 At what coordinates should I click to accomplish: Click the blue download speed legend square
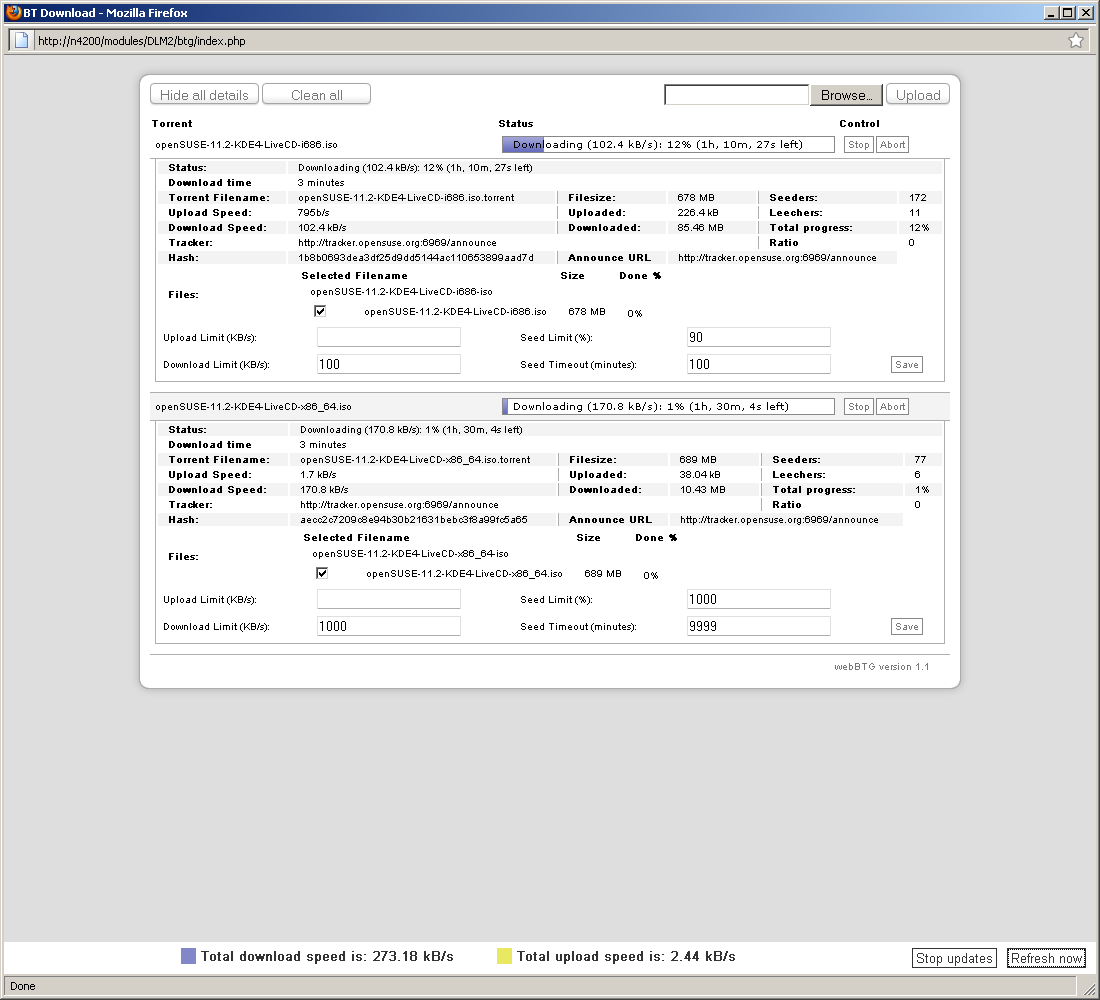pos(188,956)
